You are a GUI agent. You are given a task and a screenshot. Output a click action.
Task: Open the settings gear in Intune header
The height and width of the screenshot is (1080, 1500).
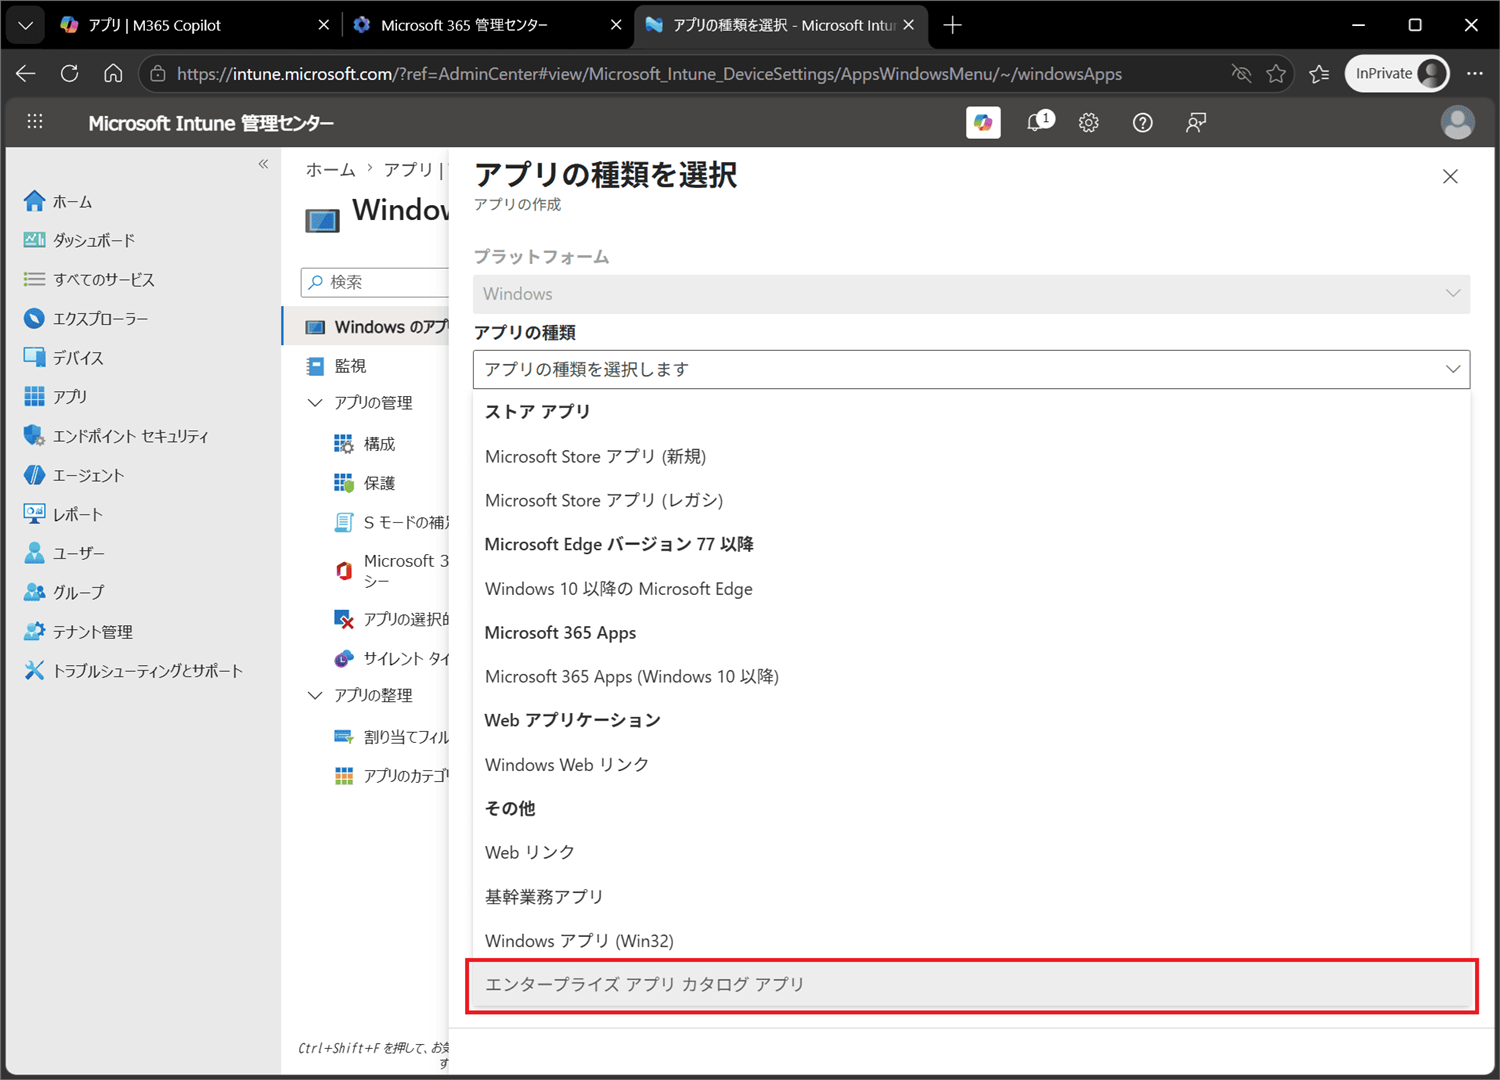click(1089, 122)
